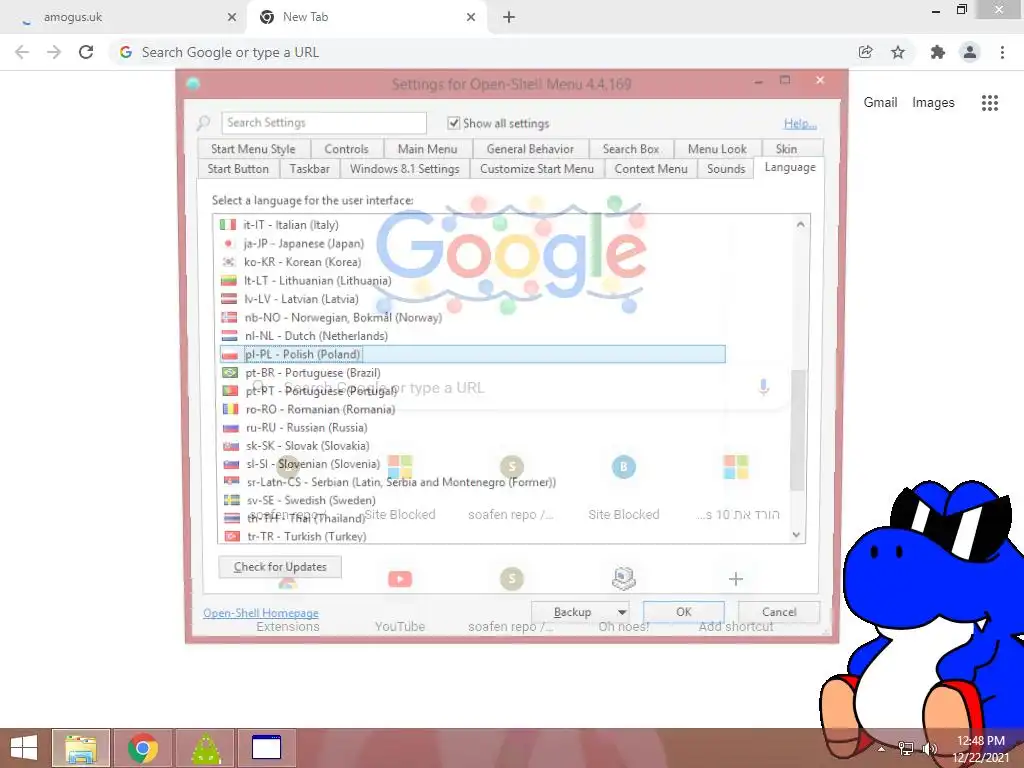Switch to Customize Start Menu tab
1024x768 pixels.
tap(537, 168)
